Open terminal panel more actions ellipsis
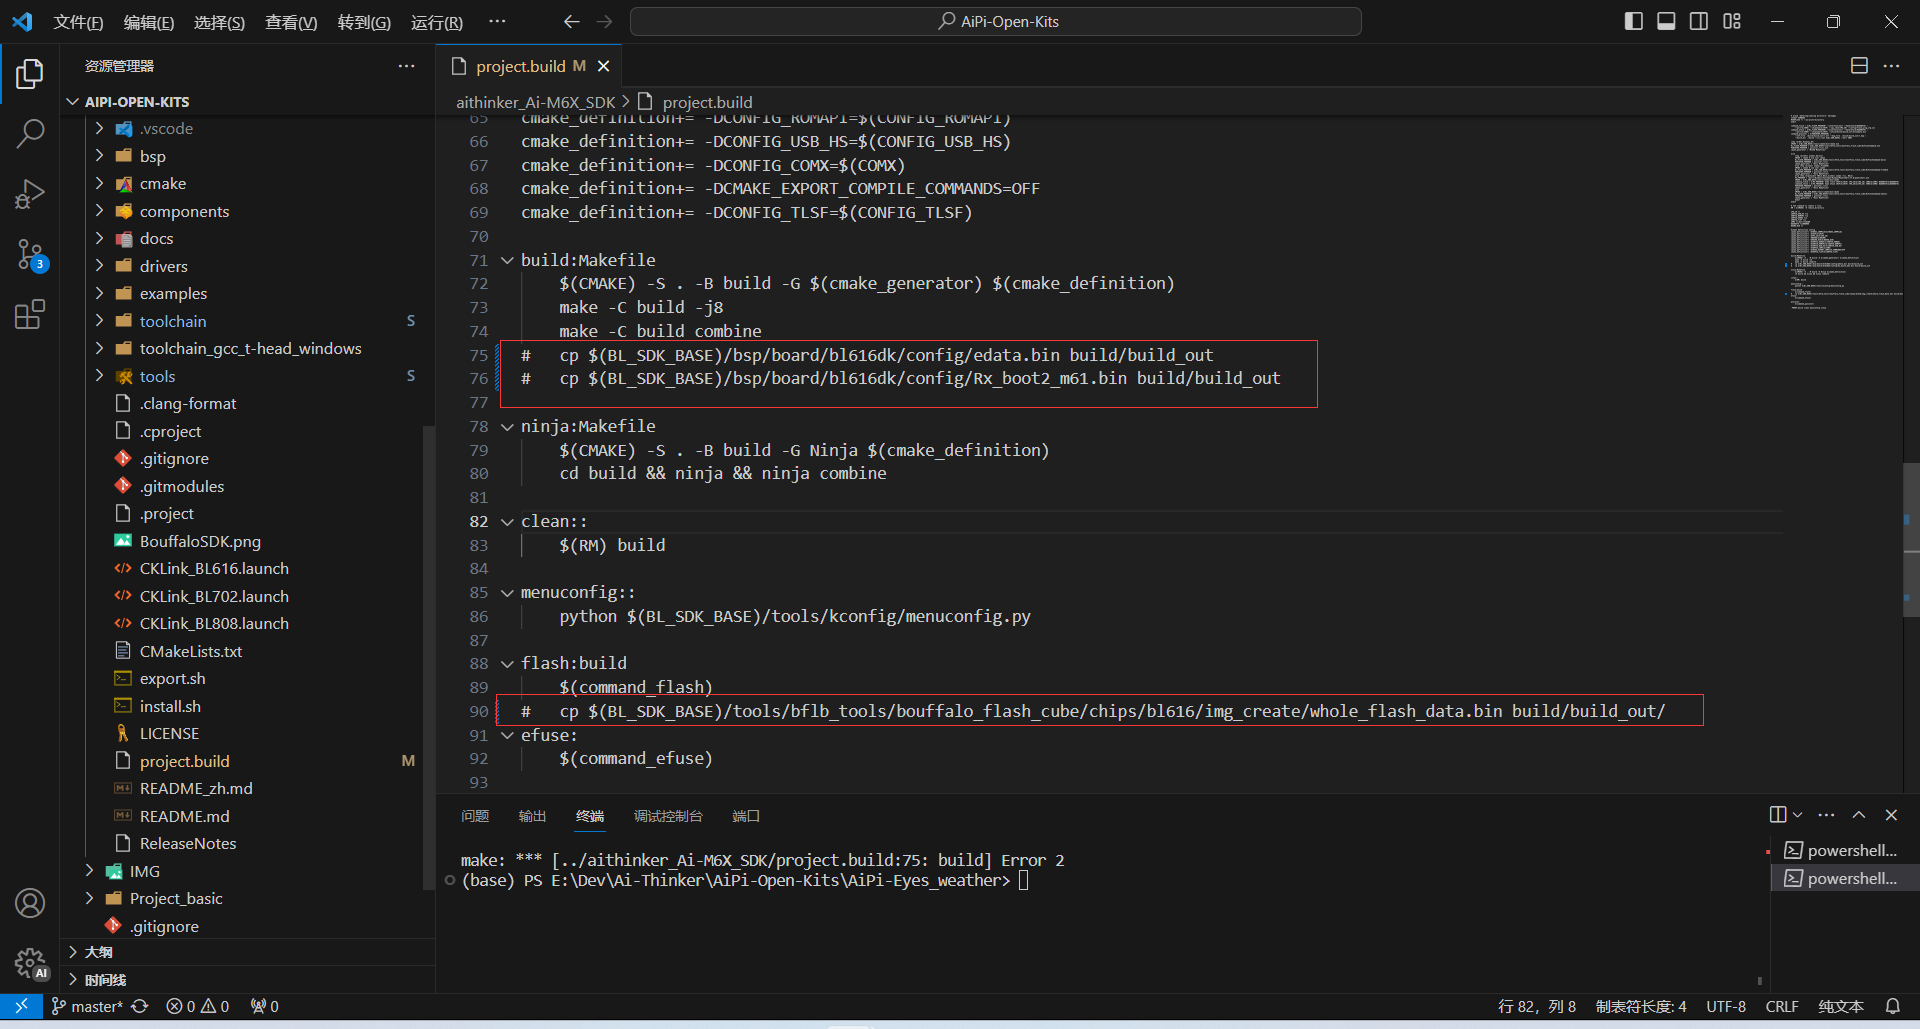The height and width of the screenshot is (1029, 1920). (1826, 815)
